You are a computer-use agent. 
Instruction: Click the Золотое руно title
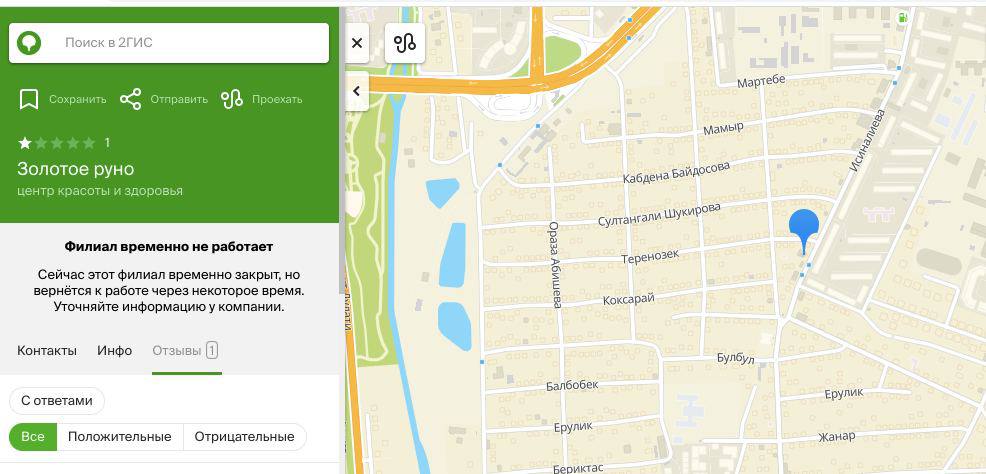(75, 169)
